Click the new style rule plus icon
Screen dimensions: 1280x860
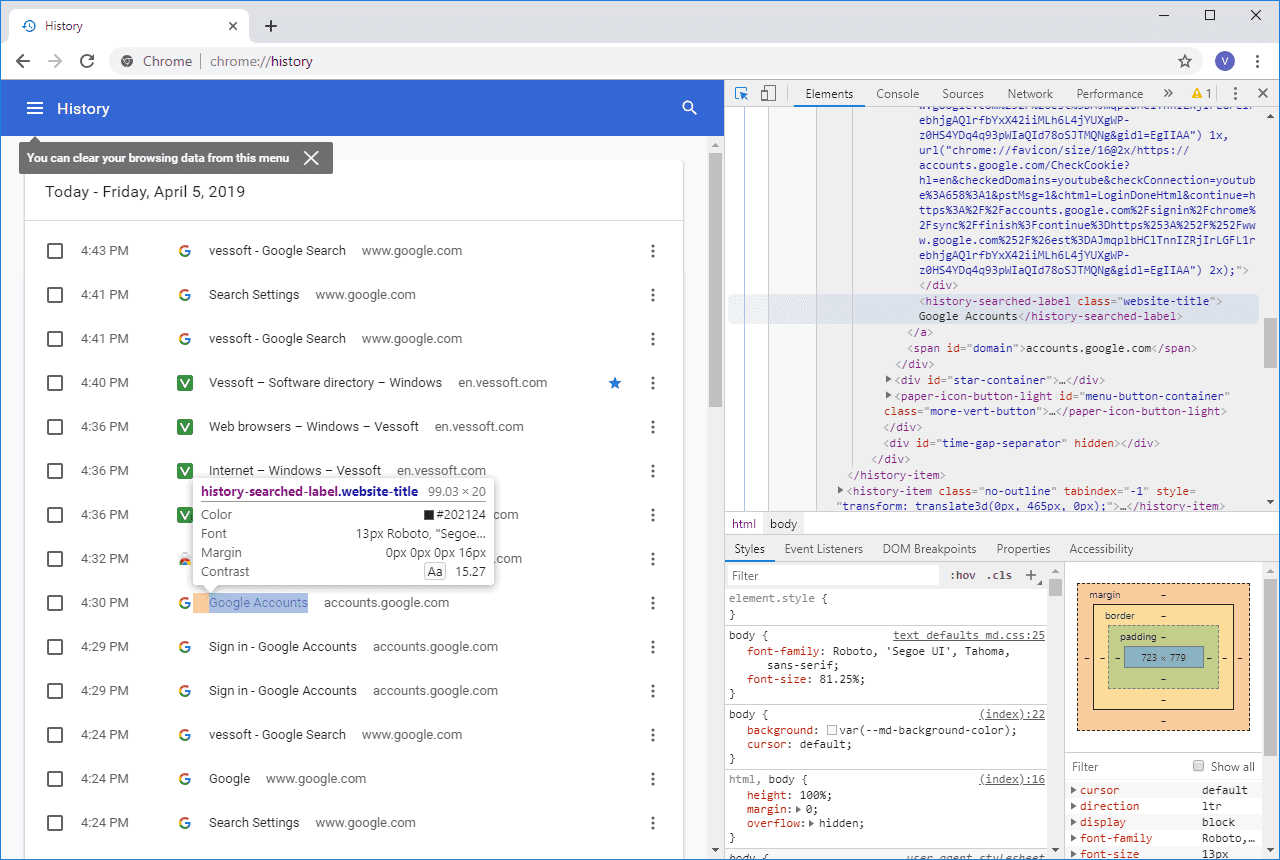click(x=1031, y=575)
